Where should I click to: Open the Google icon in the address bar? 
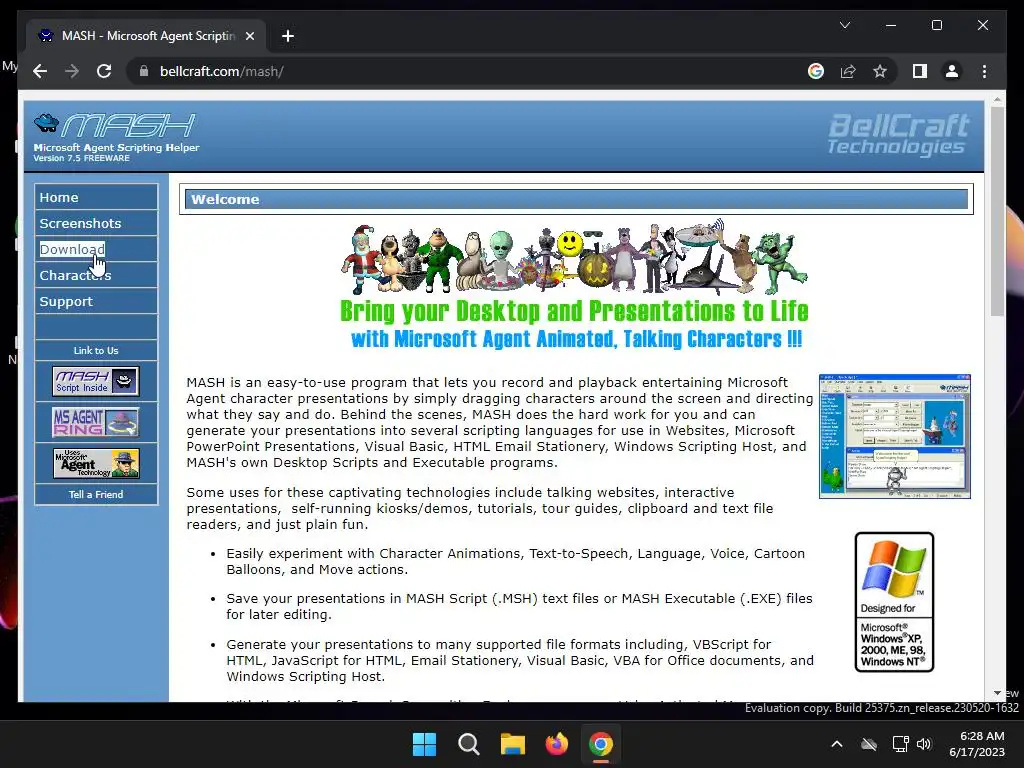[x=816, y=71]
